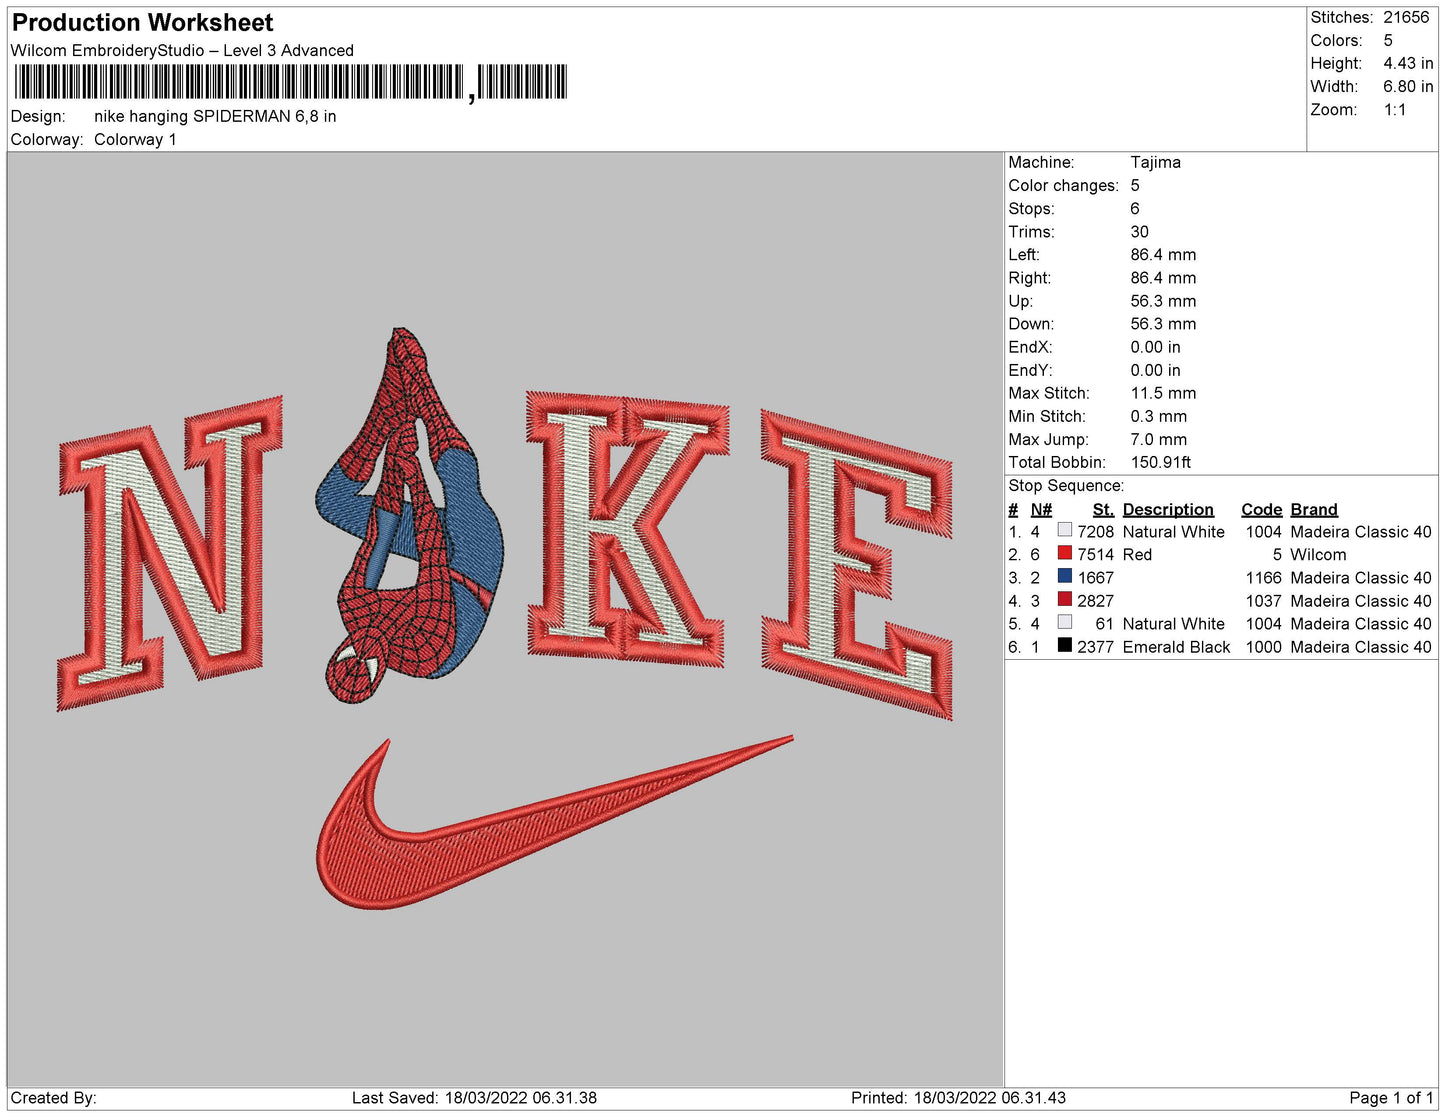The width and height of the screenshot is (1445, 1117).
Task: Click the Natural White 7208 color swatch
Action: click(1064, 531)
